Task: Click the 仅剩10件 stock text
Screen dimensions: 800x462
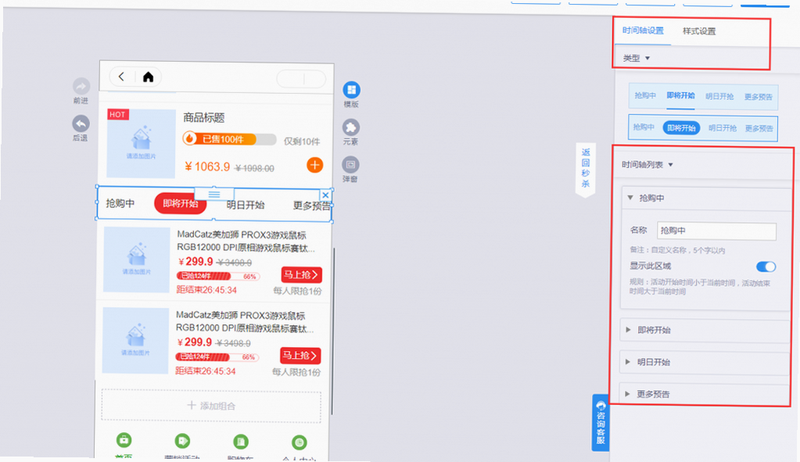Action: [x=302, y=142]
